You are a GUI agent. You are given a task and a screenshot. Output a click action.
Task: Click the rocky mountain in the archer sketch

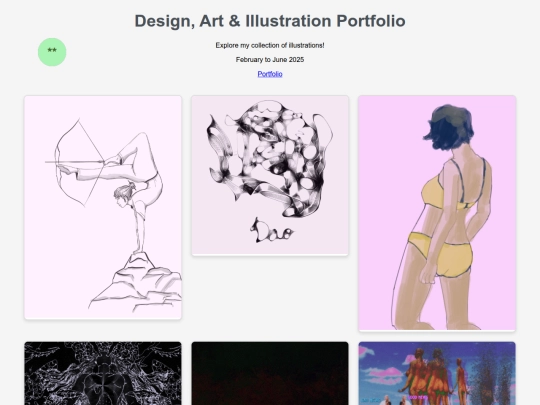(136, 283)
